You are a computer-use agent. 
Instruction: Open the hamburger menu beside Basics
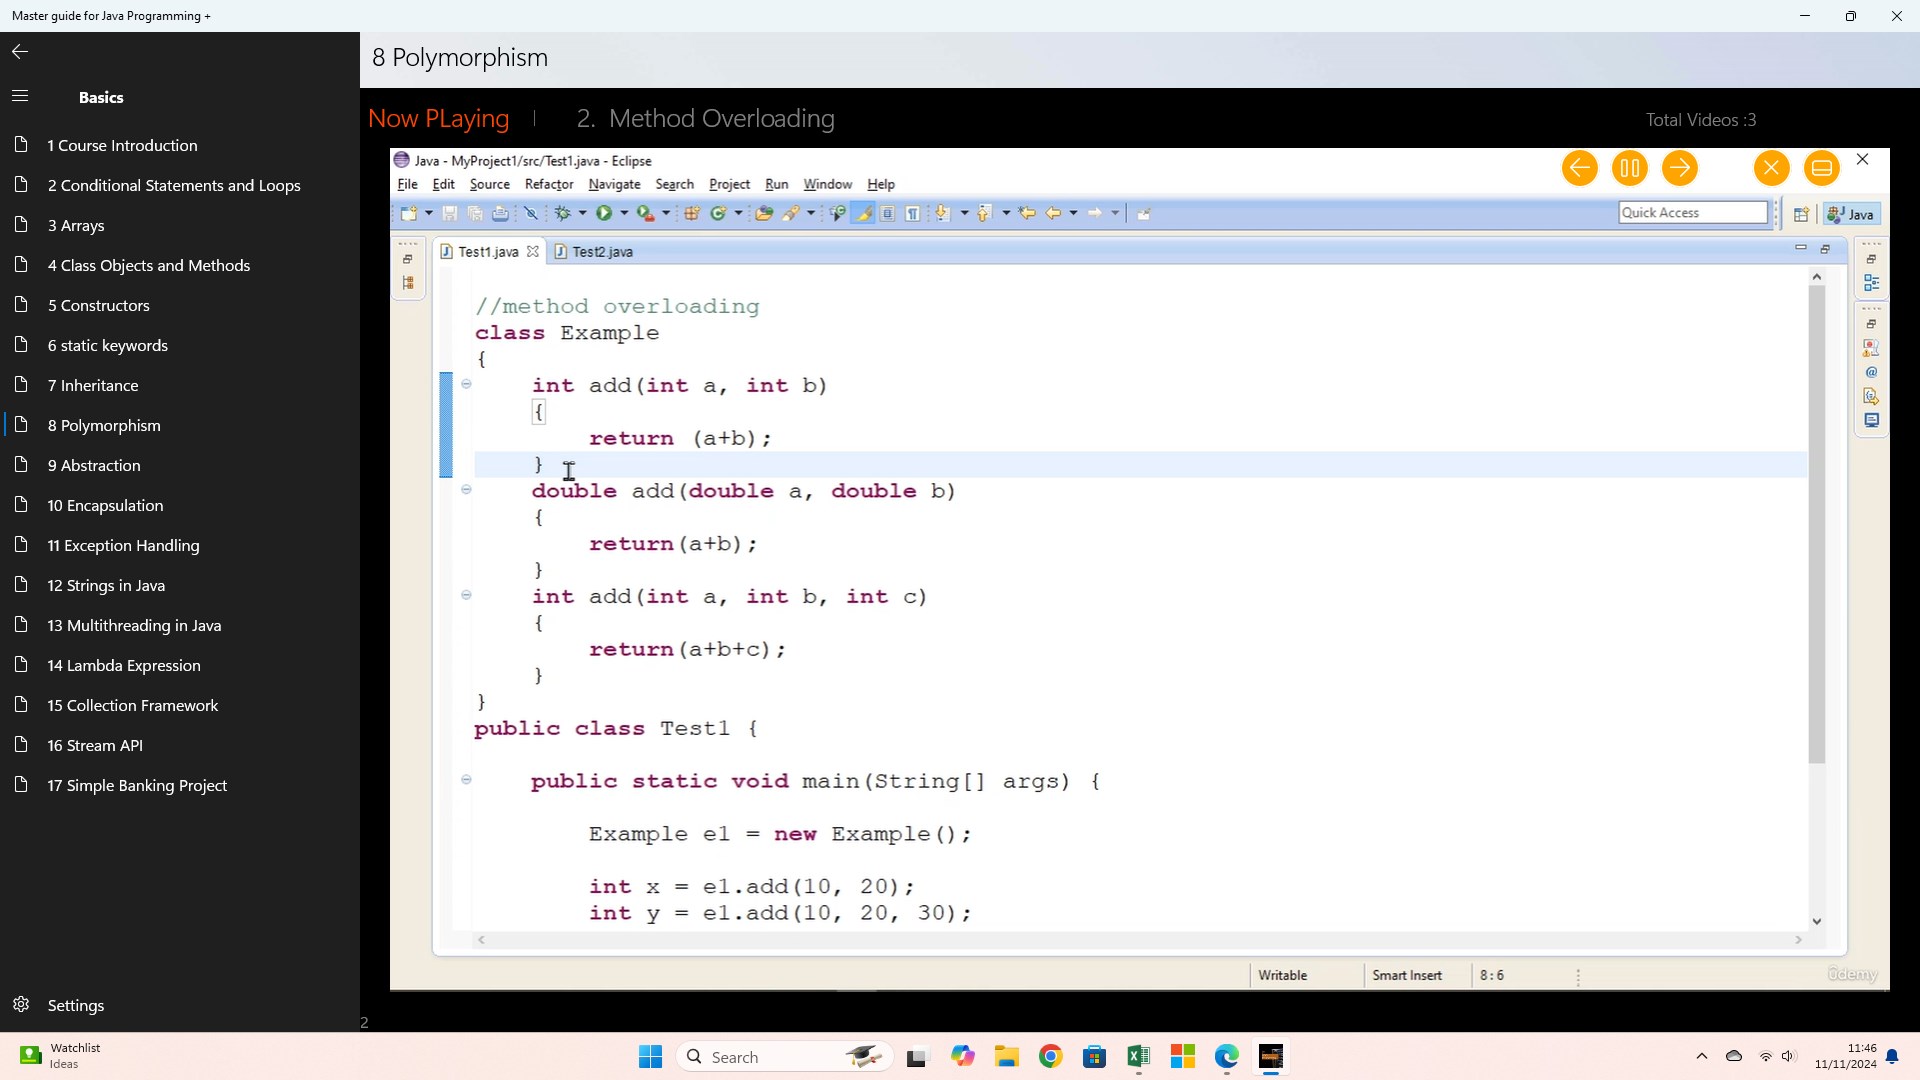point(20,97)
